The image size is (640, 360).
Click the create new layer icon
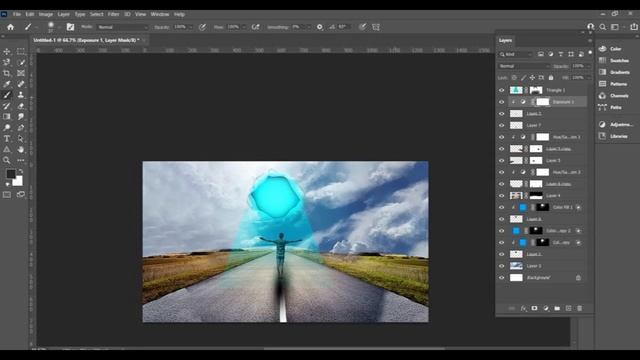568,309
